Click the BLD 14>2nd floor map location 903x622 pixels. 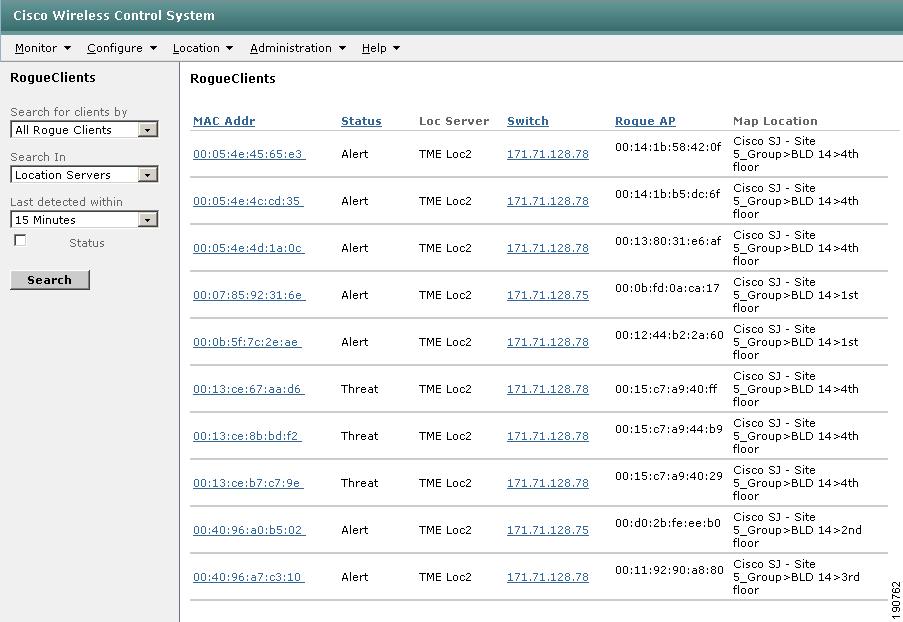click(x=797, y=530)
